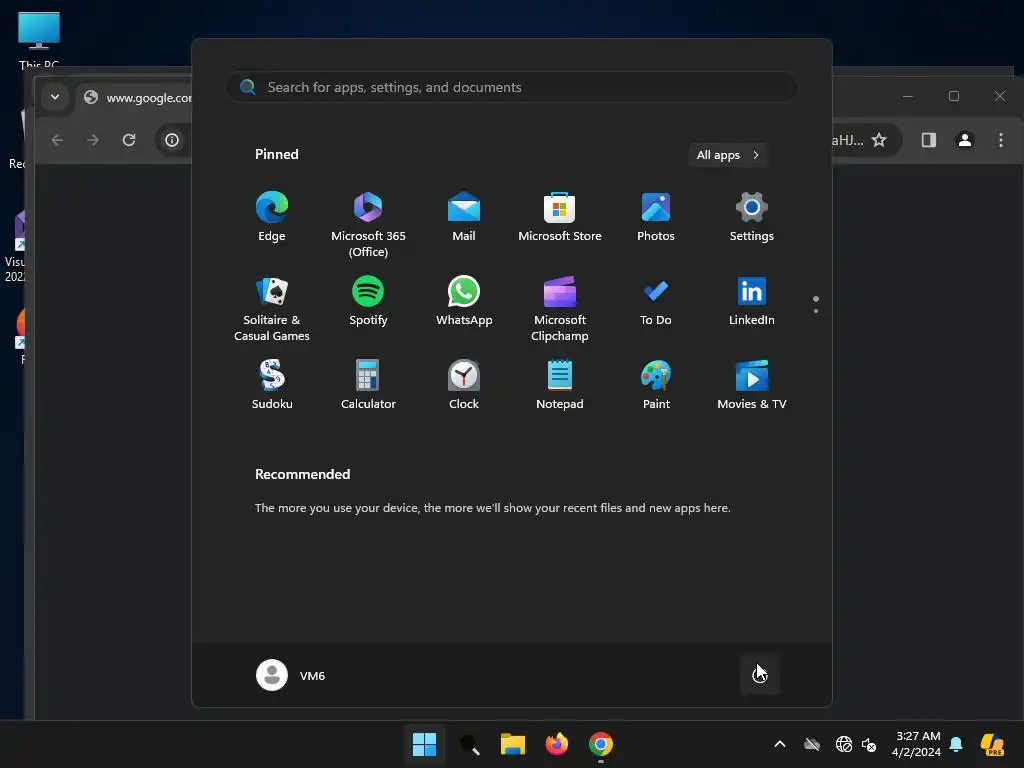Launch Firefox from taskbar
1024x768 pixels.
[556, 744]
